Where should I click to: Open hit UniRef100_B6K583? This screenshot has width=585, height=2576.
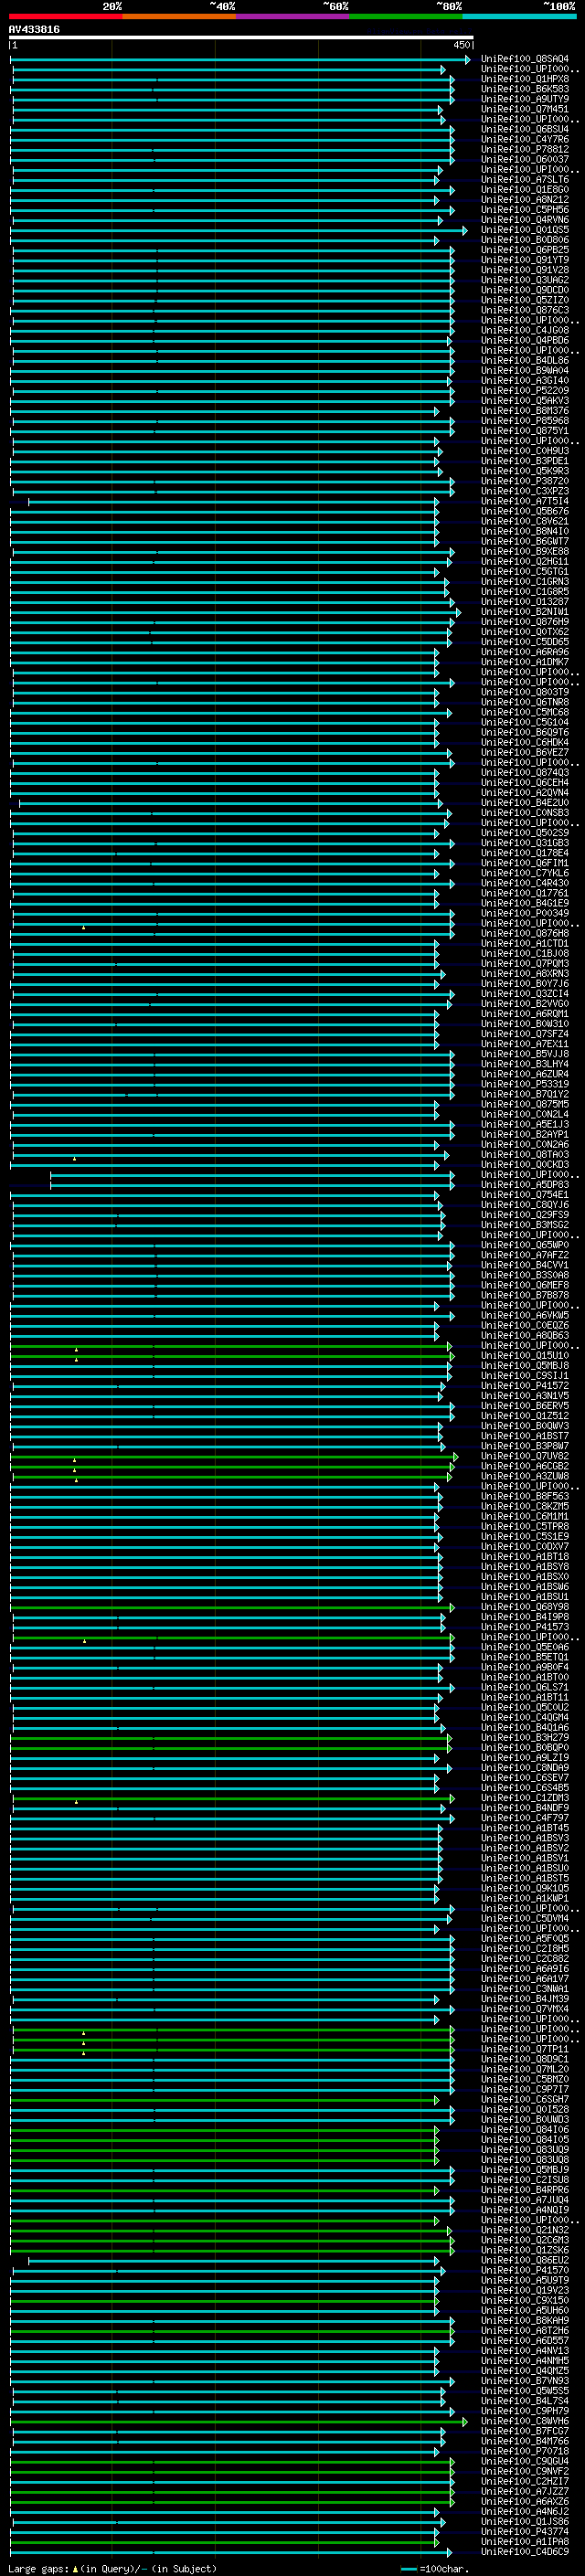(x=525, y=89)
